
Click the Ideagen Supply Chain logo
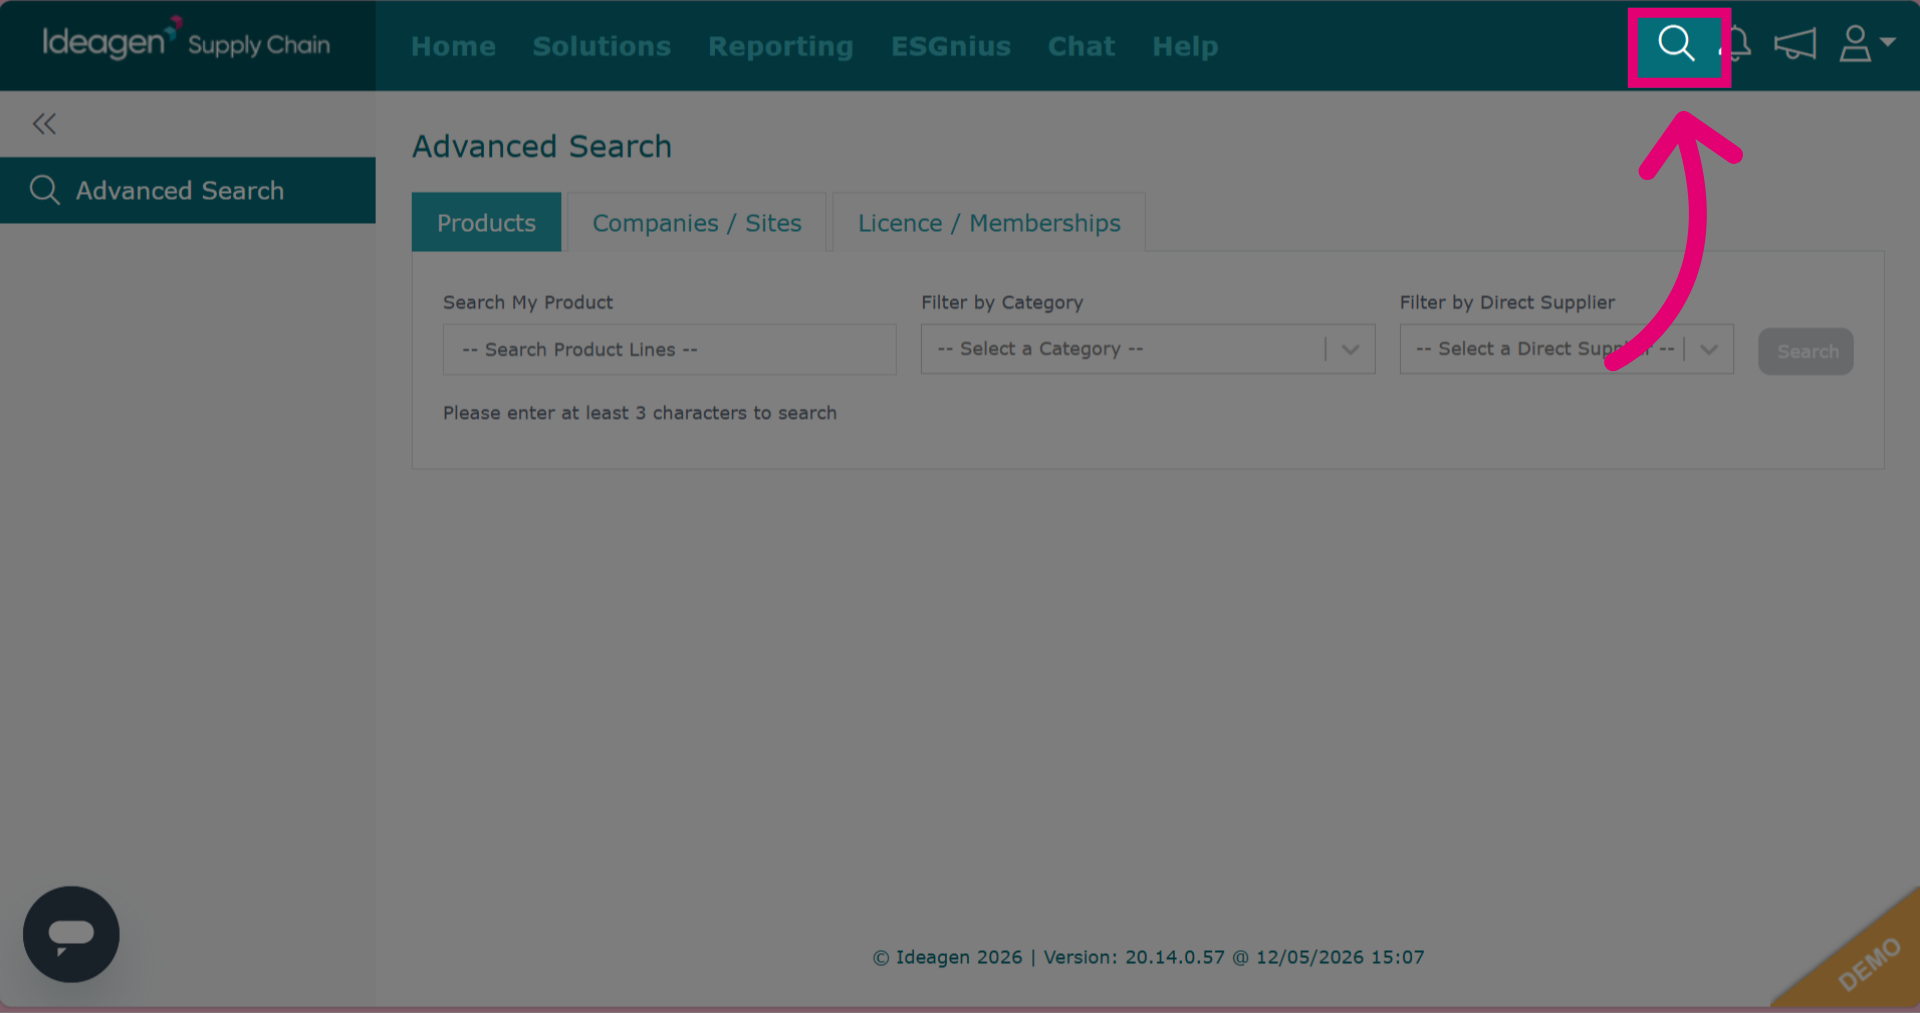pos(186,42)
